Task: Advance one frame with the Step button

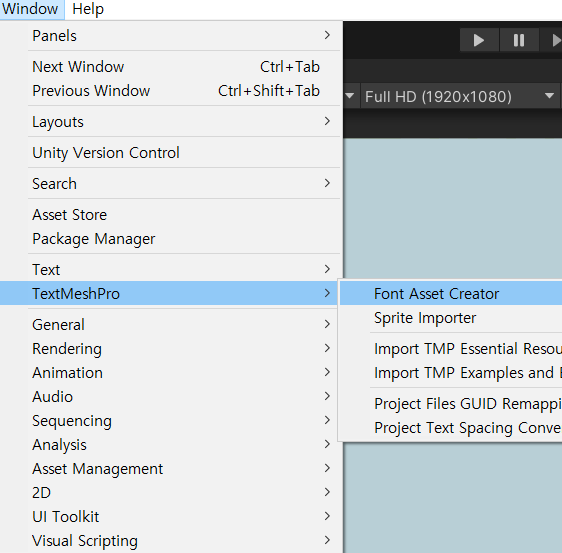Action: [x=552, y=40]
